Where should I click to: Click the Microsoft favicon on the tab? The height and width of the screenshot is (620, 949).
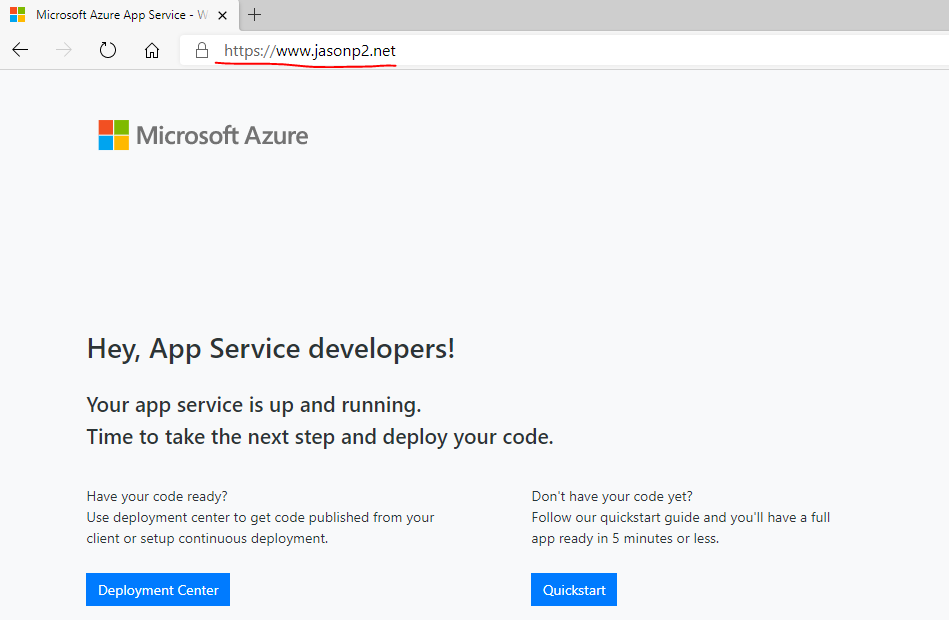(17, 15)
